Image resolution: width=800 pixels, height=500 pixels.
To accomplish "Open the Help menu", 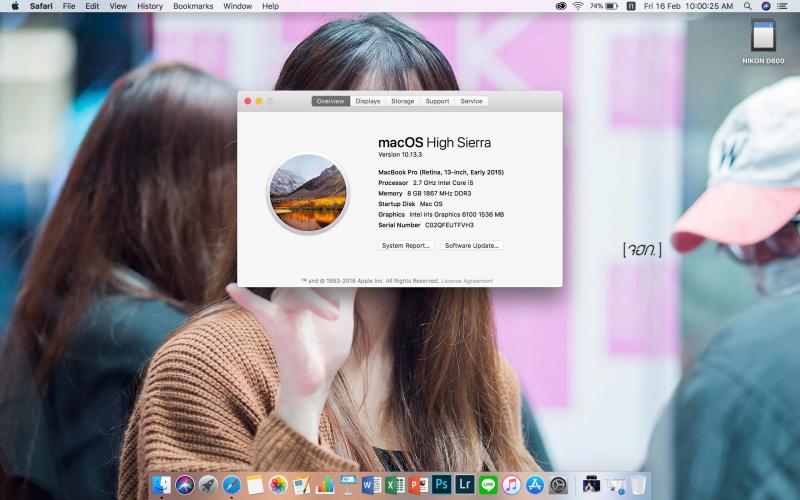I will tap(270, 6).
